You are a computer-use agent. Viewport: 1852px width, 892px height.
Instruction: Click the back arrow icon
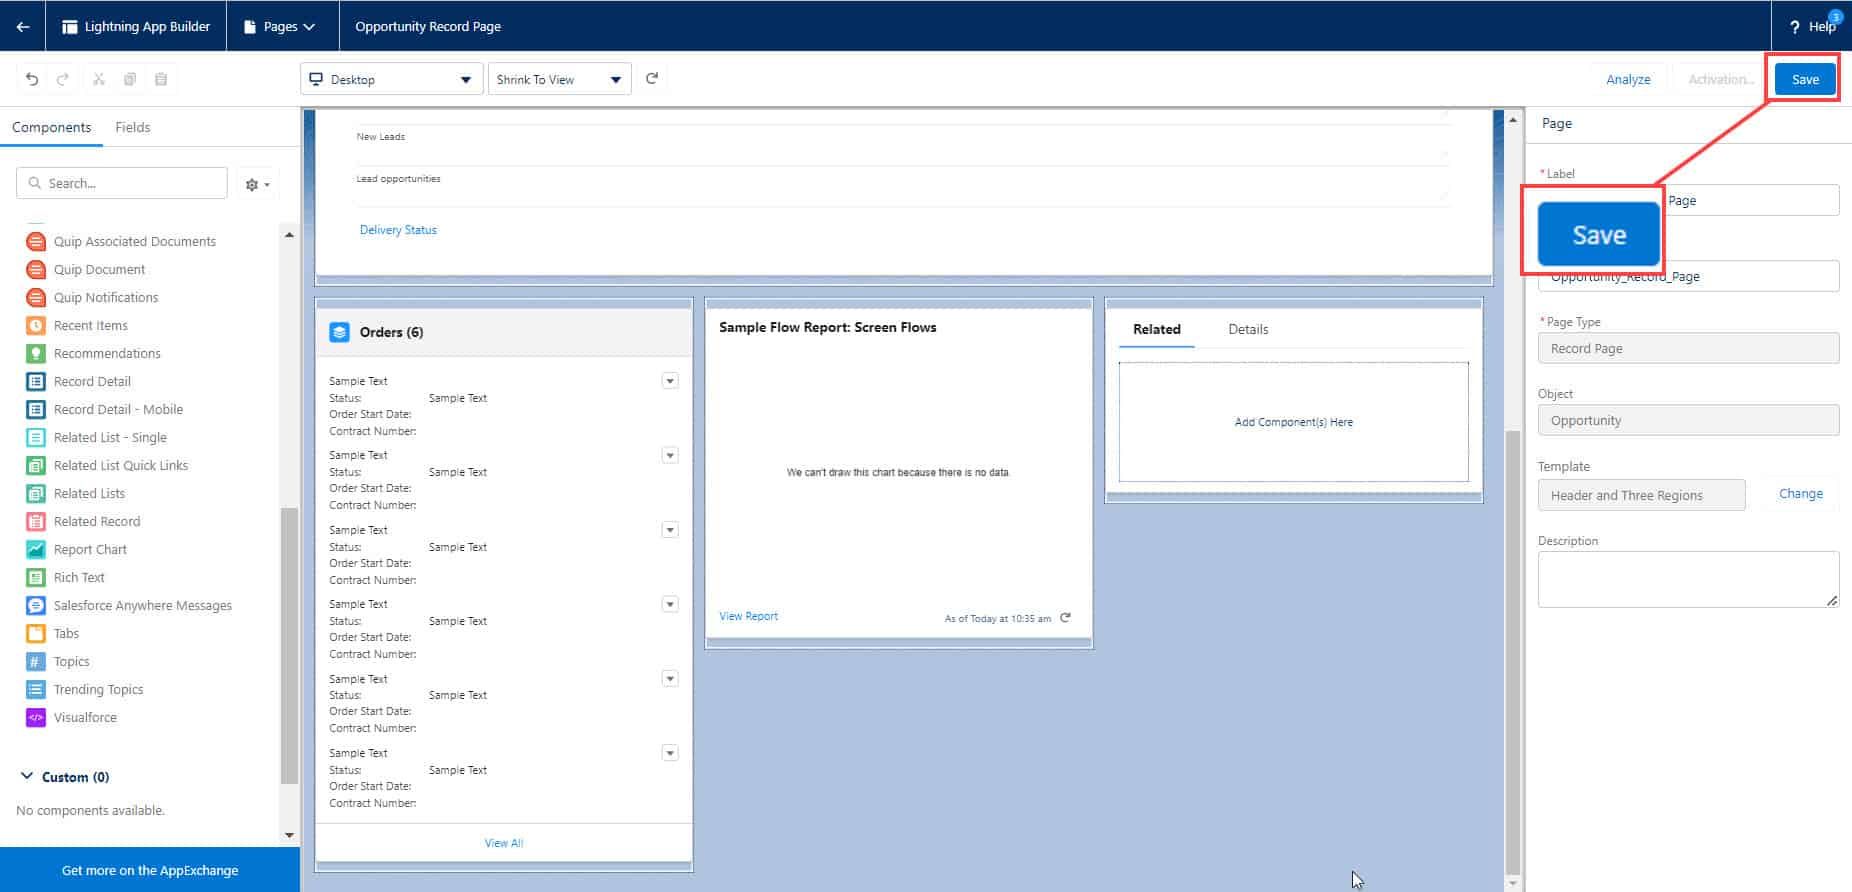click(x=23, y=27)
